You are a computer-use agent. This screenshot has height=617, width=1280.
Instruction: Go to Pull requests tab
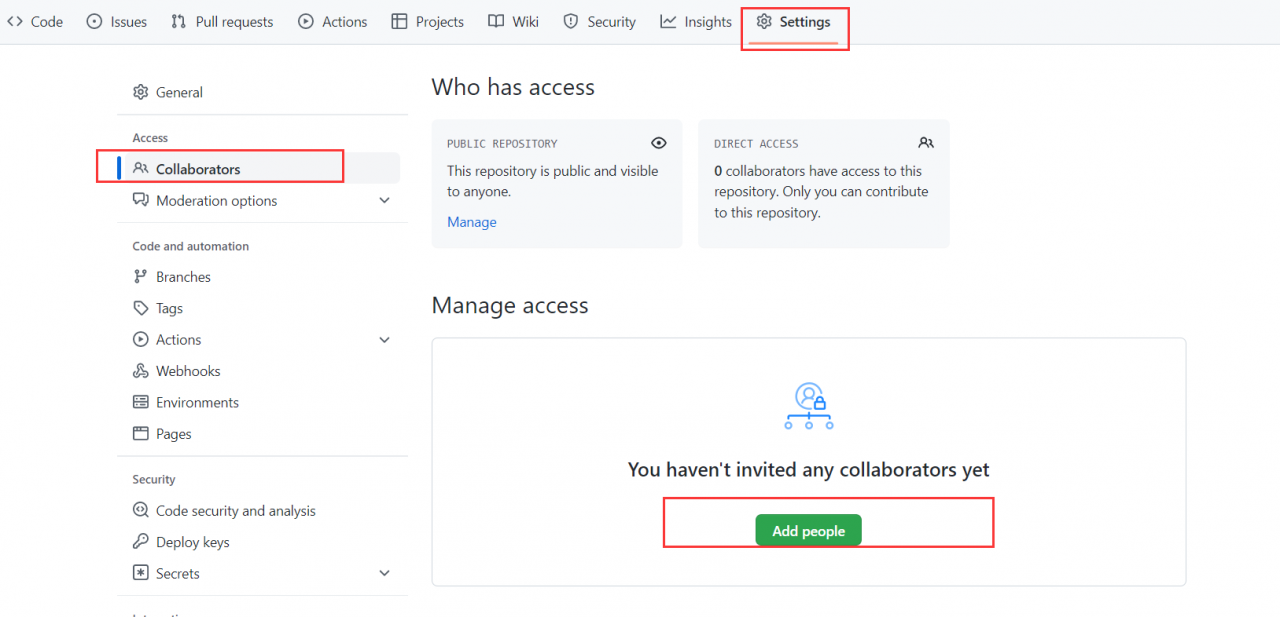pos(222,22)
